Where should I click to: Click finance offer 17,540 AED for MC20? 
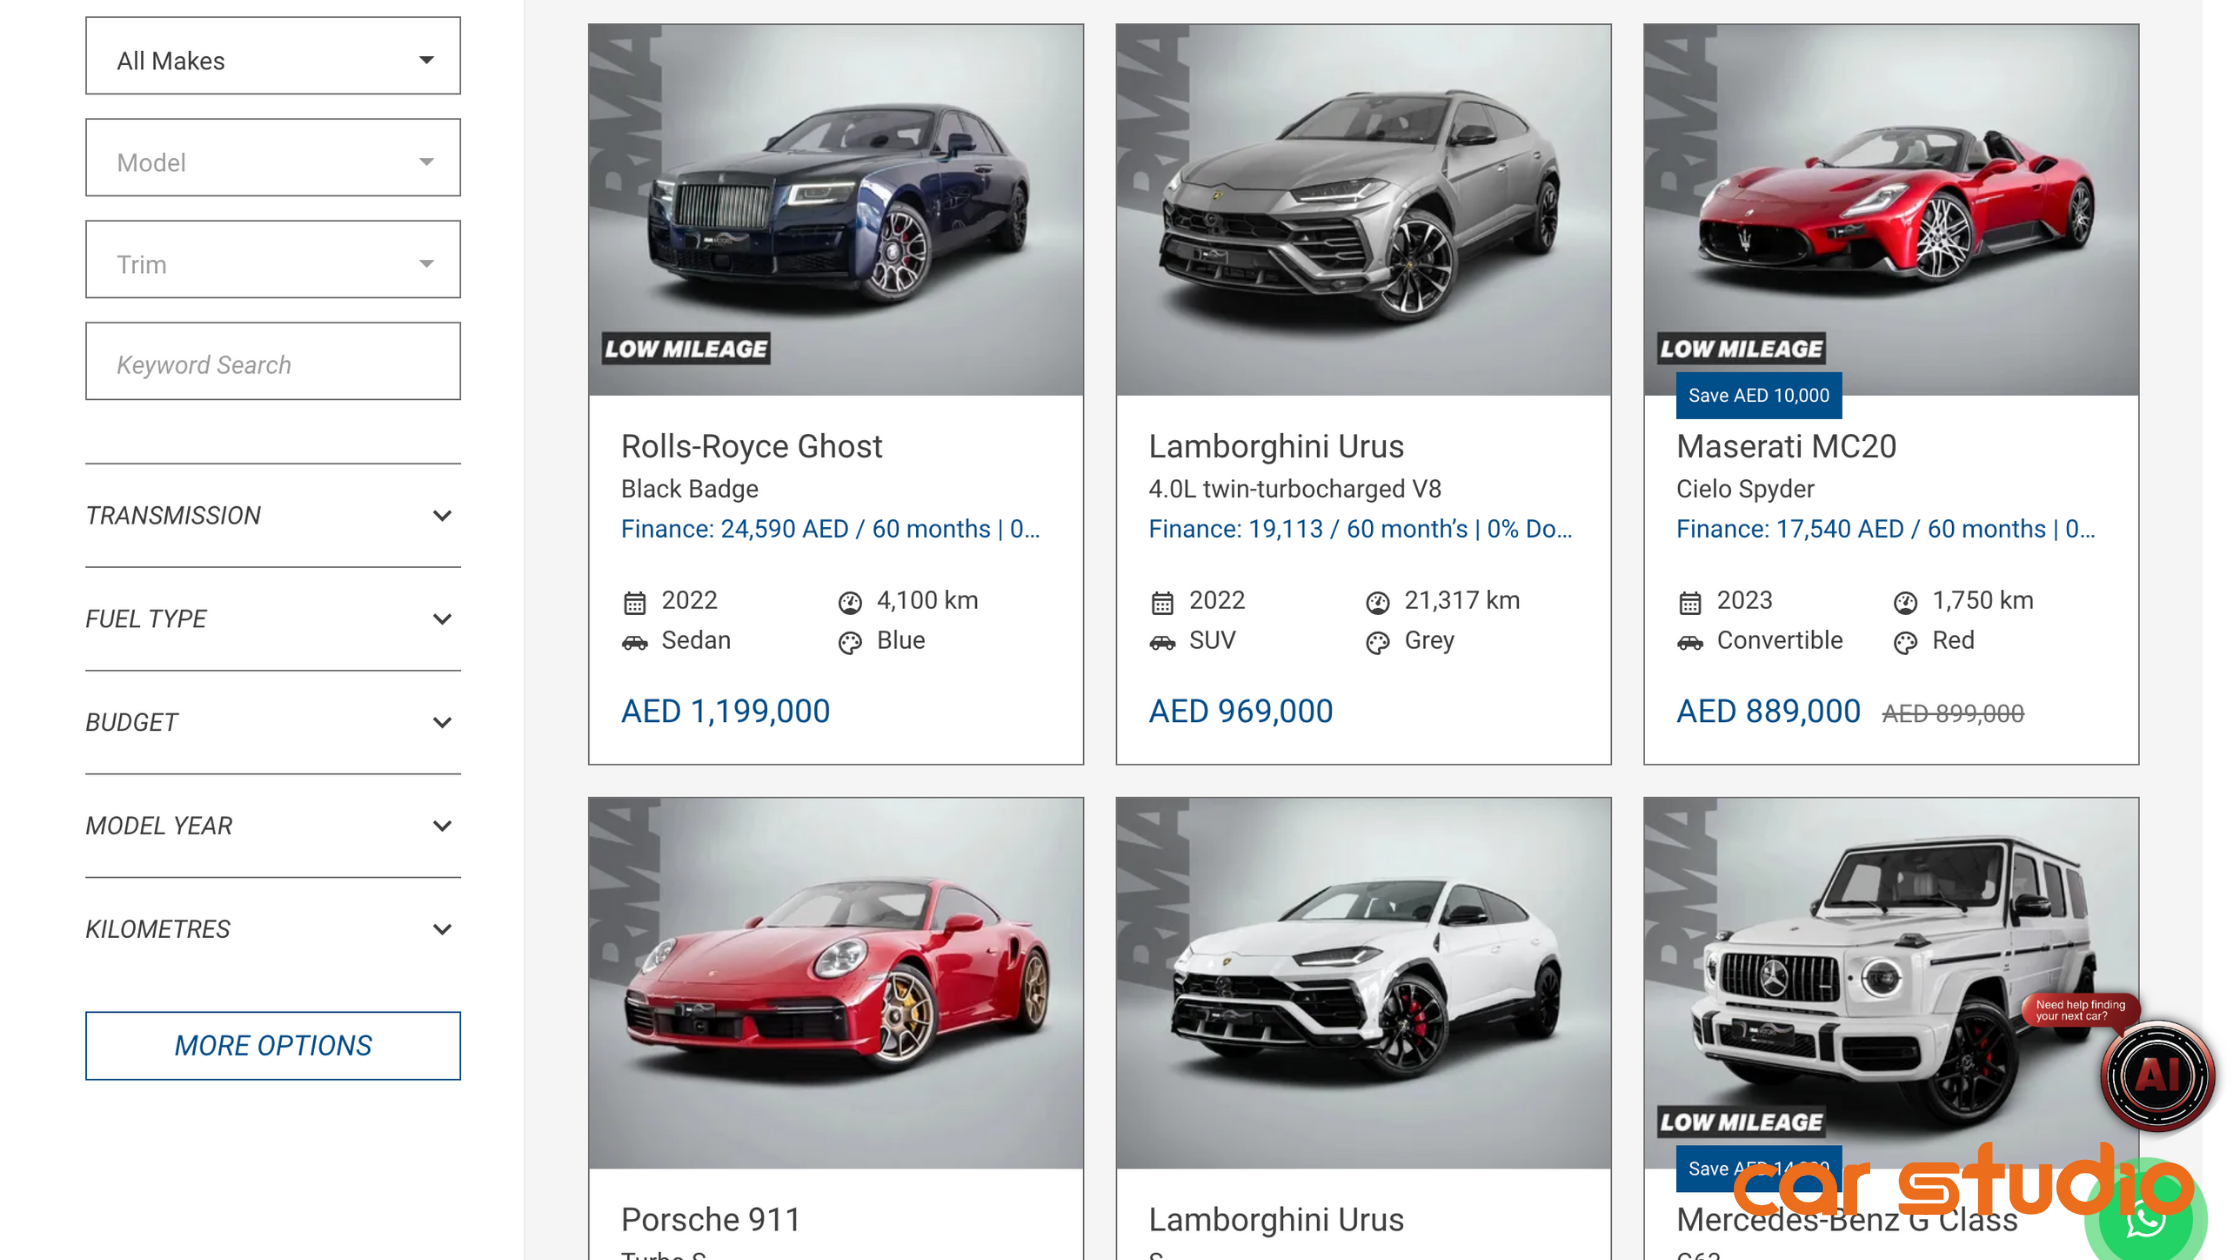[x=1886, y=529]
